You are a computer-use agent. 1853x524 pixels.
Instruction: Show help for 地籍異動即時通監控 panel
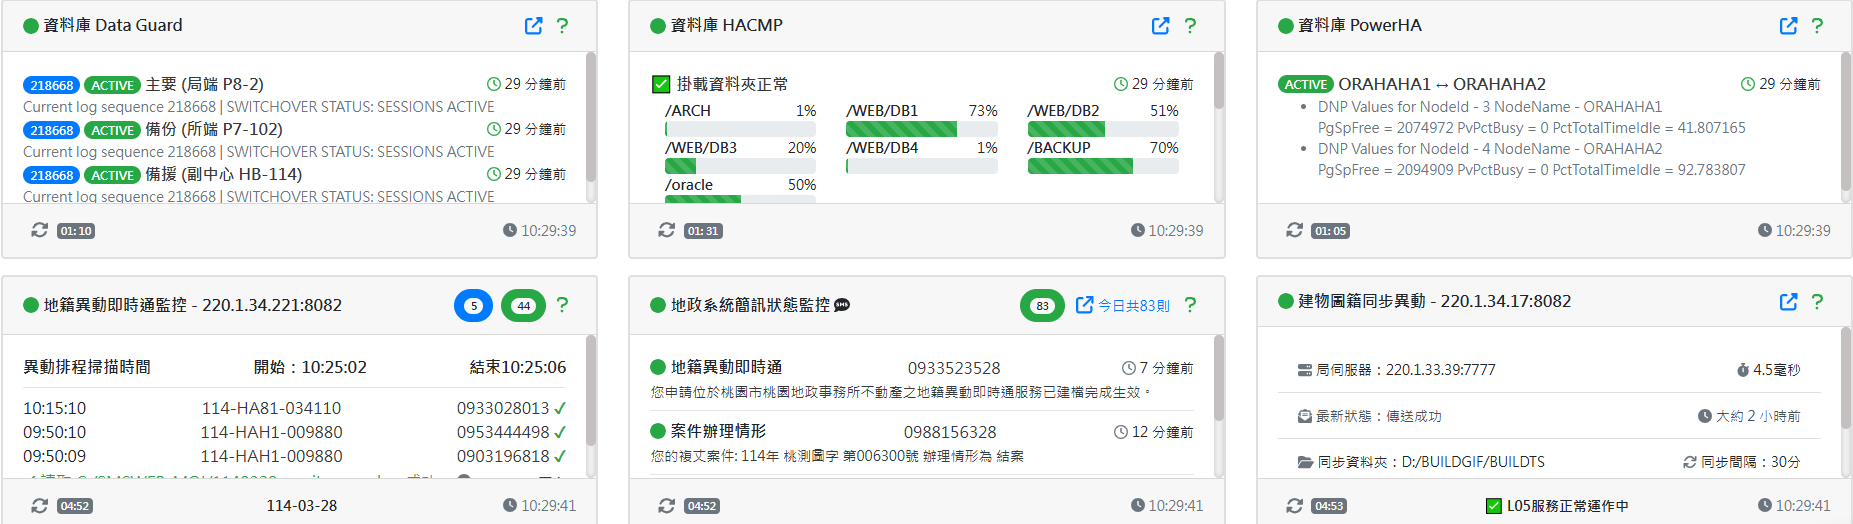pyautogui.click(x=562, y=305)
